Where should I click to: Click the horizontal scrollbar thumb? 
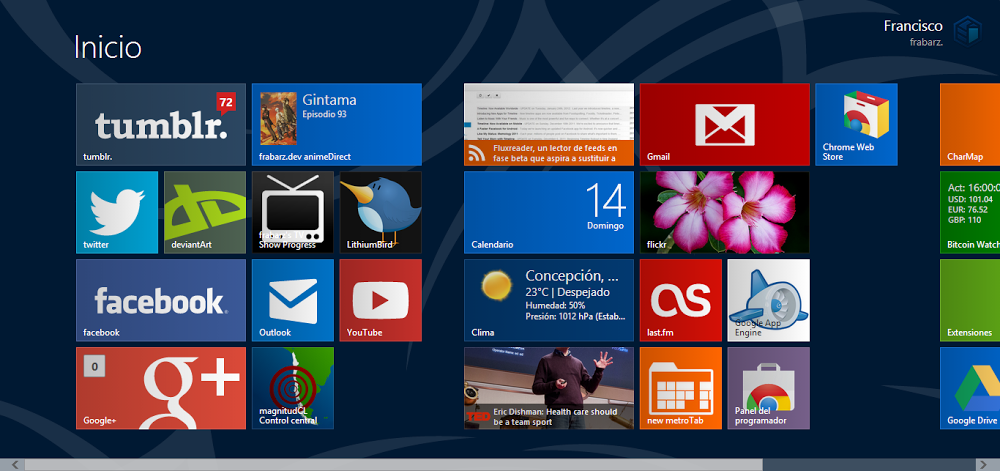click(391, 465)
